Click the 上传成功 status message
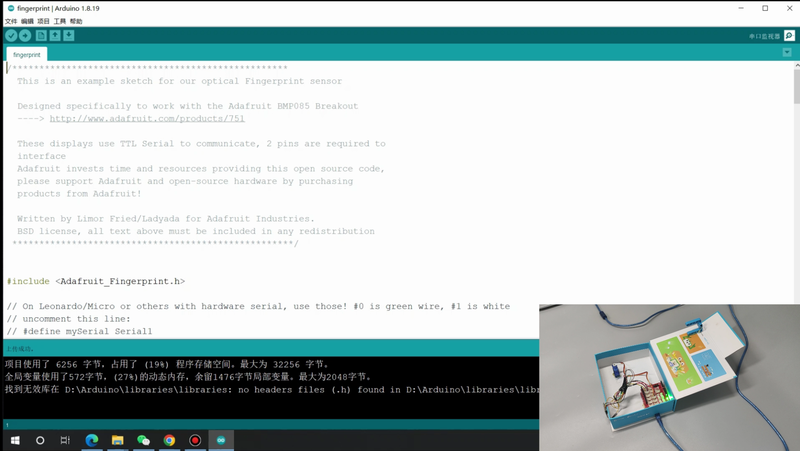 19,349
